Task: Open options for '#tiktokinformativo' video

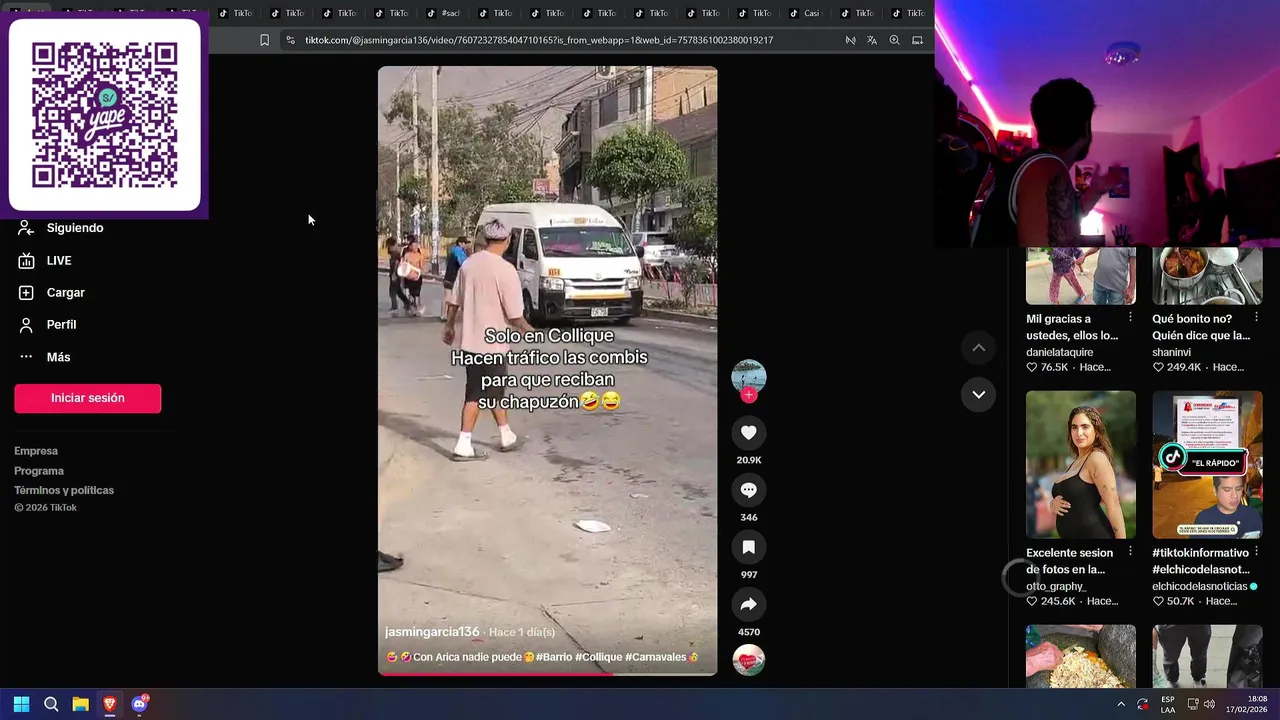Action: (1256, 551)
